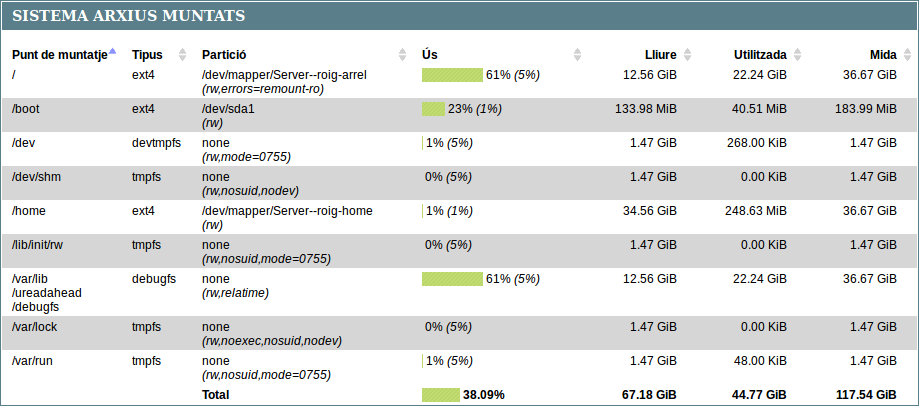Click the 23% usage bar for /boot
Viewport: 919px width, 408px height.
tap(433, 109)
